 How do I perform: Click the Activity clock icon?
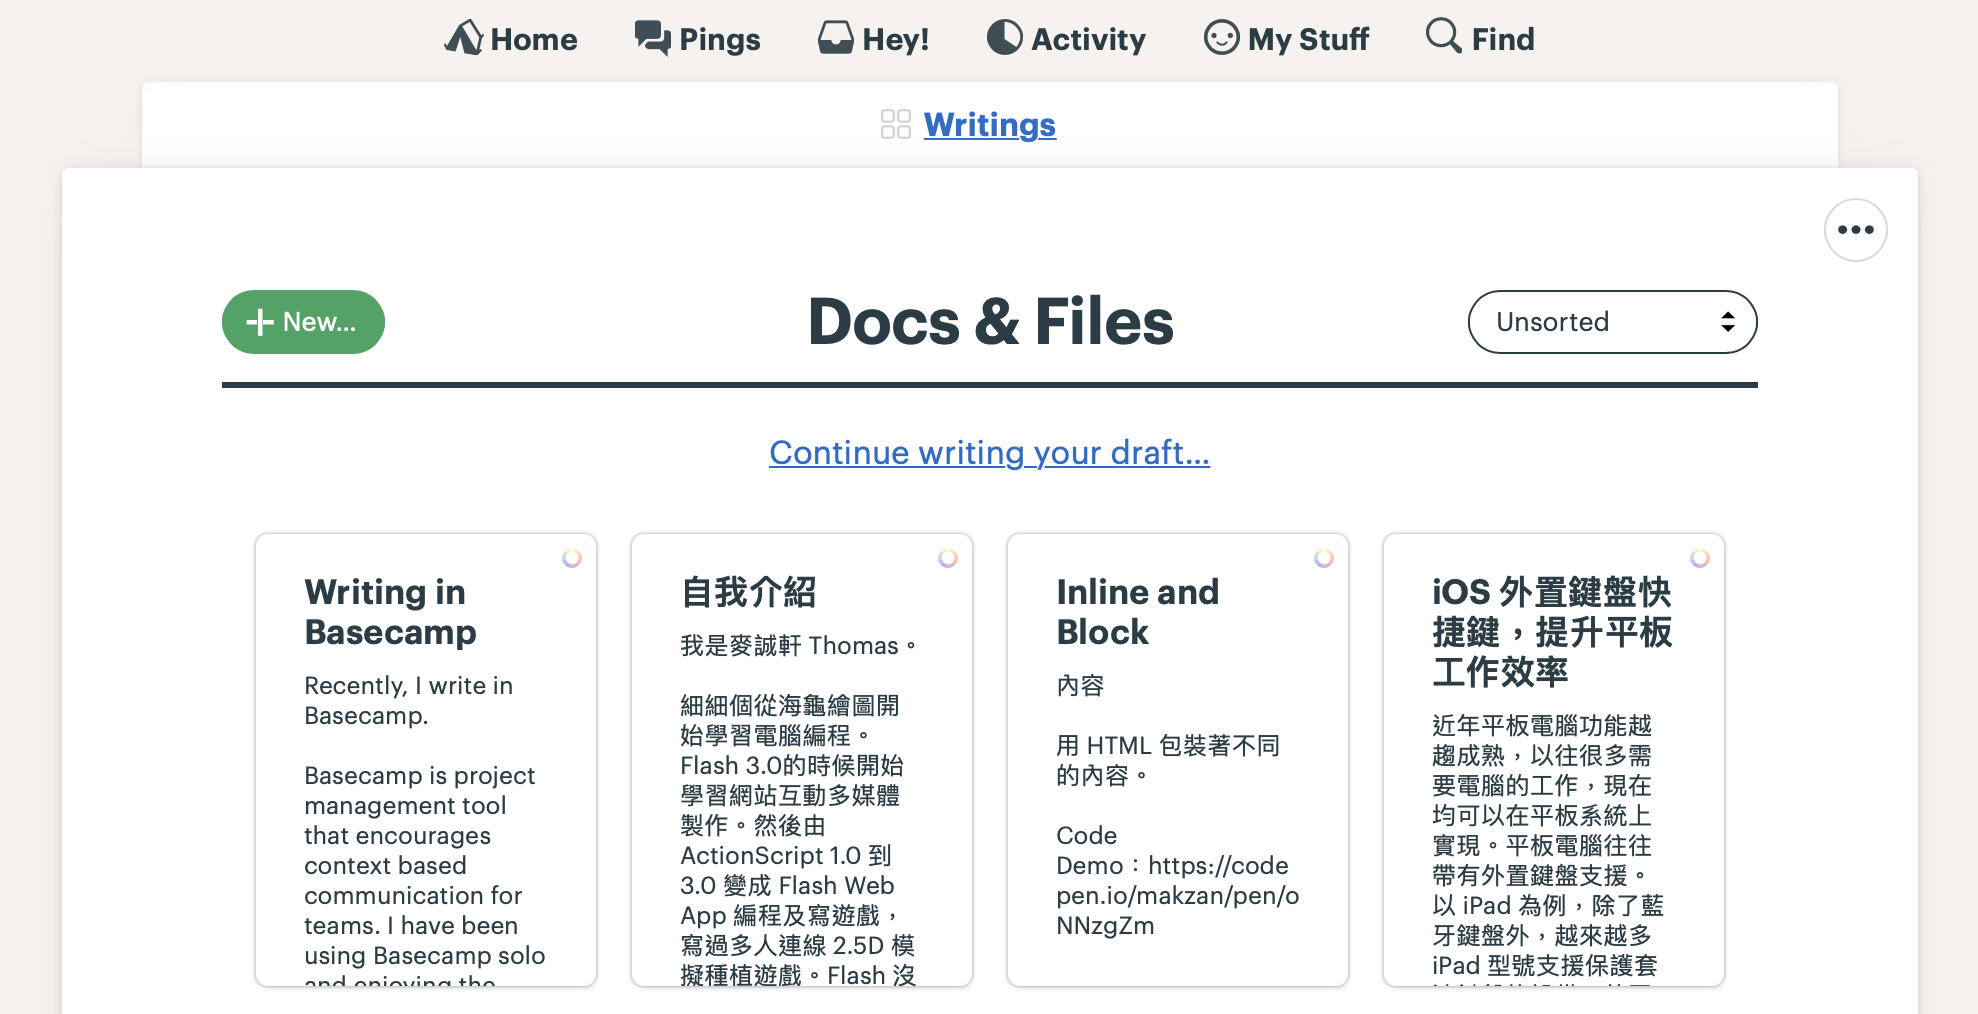[x=1004, y=37]
